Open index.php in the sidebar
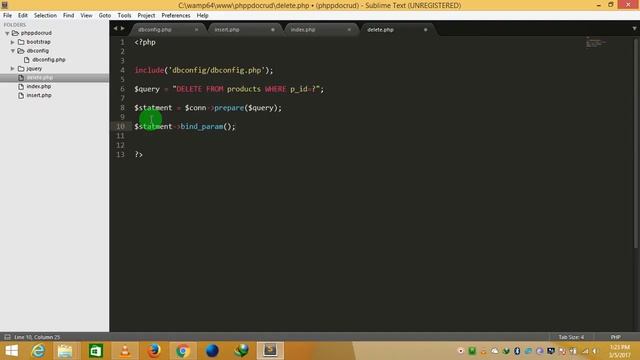640x360 pixels. click(x=38, y=87)
